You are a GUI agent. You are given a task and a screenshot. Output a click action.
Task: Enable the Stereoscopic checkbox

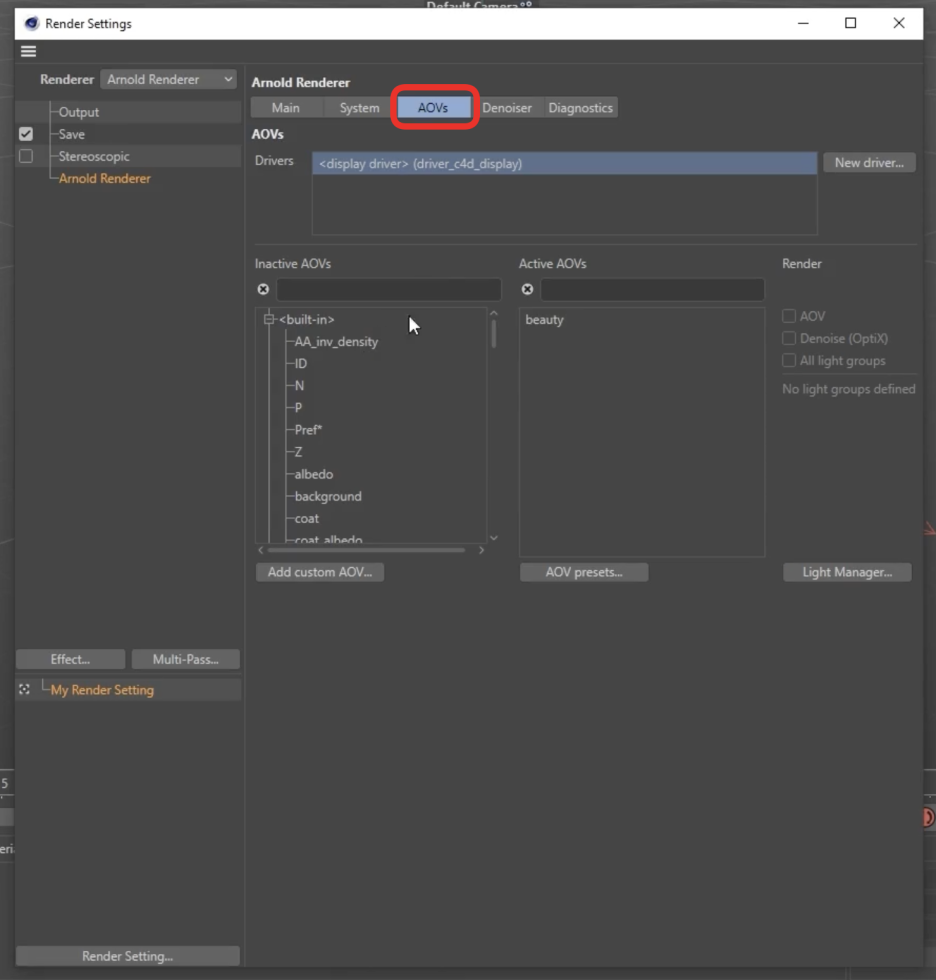point(26,156)
